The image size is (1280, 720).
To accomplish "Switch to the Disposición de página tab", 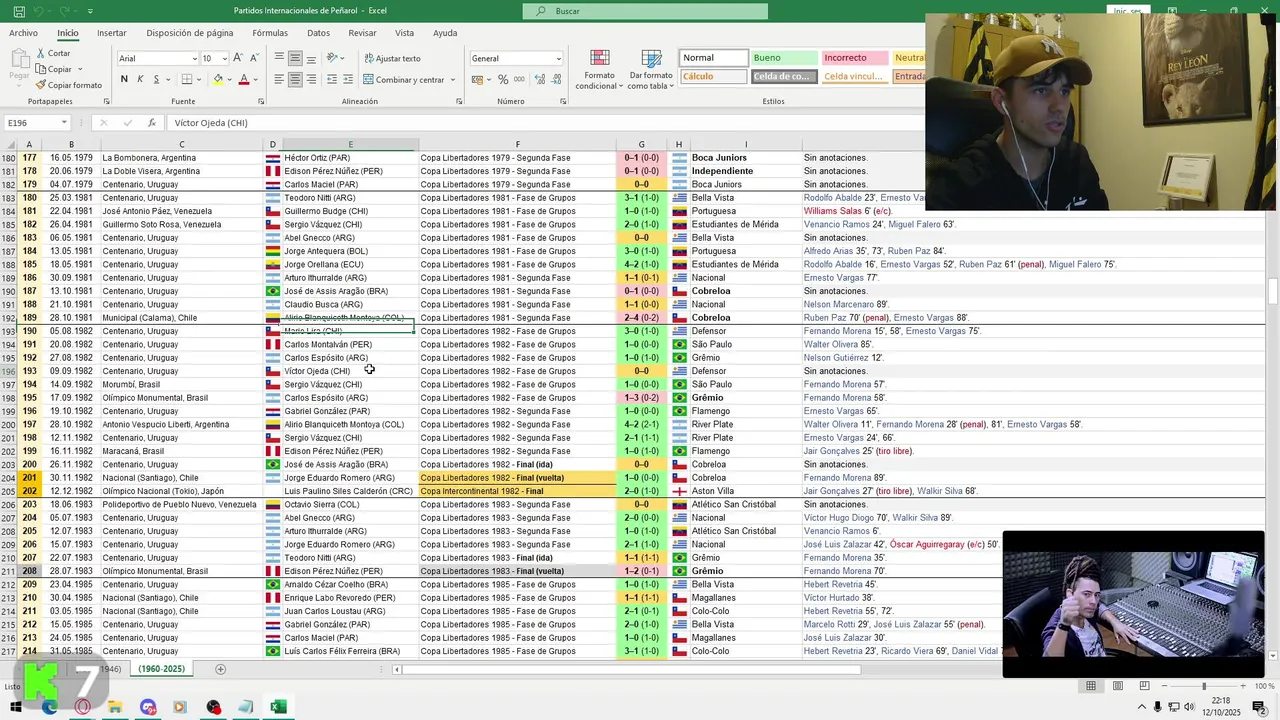I will pyautogui.click(x=189, y=33).
